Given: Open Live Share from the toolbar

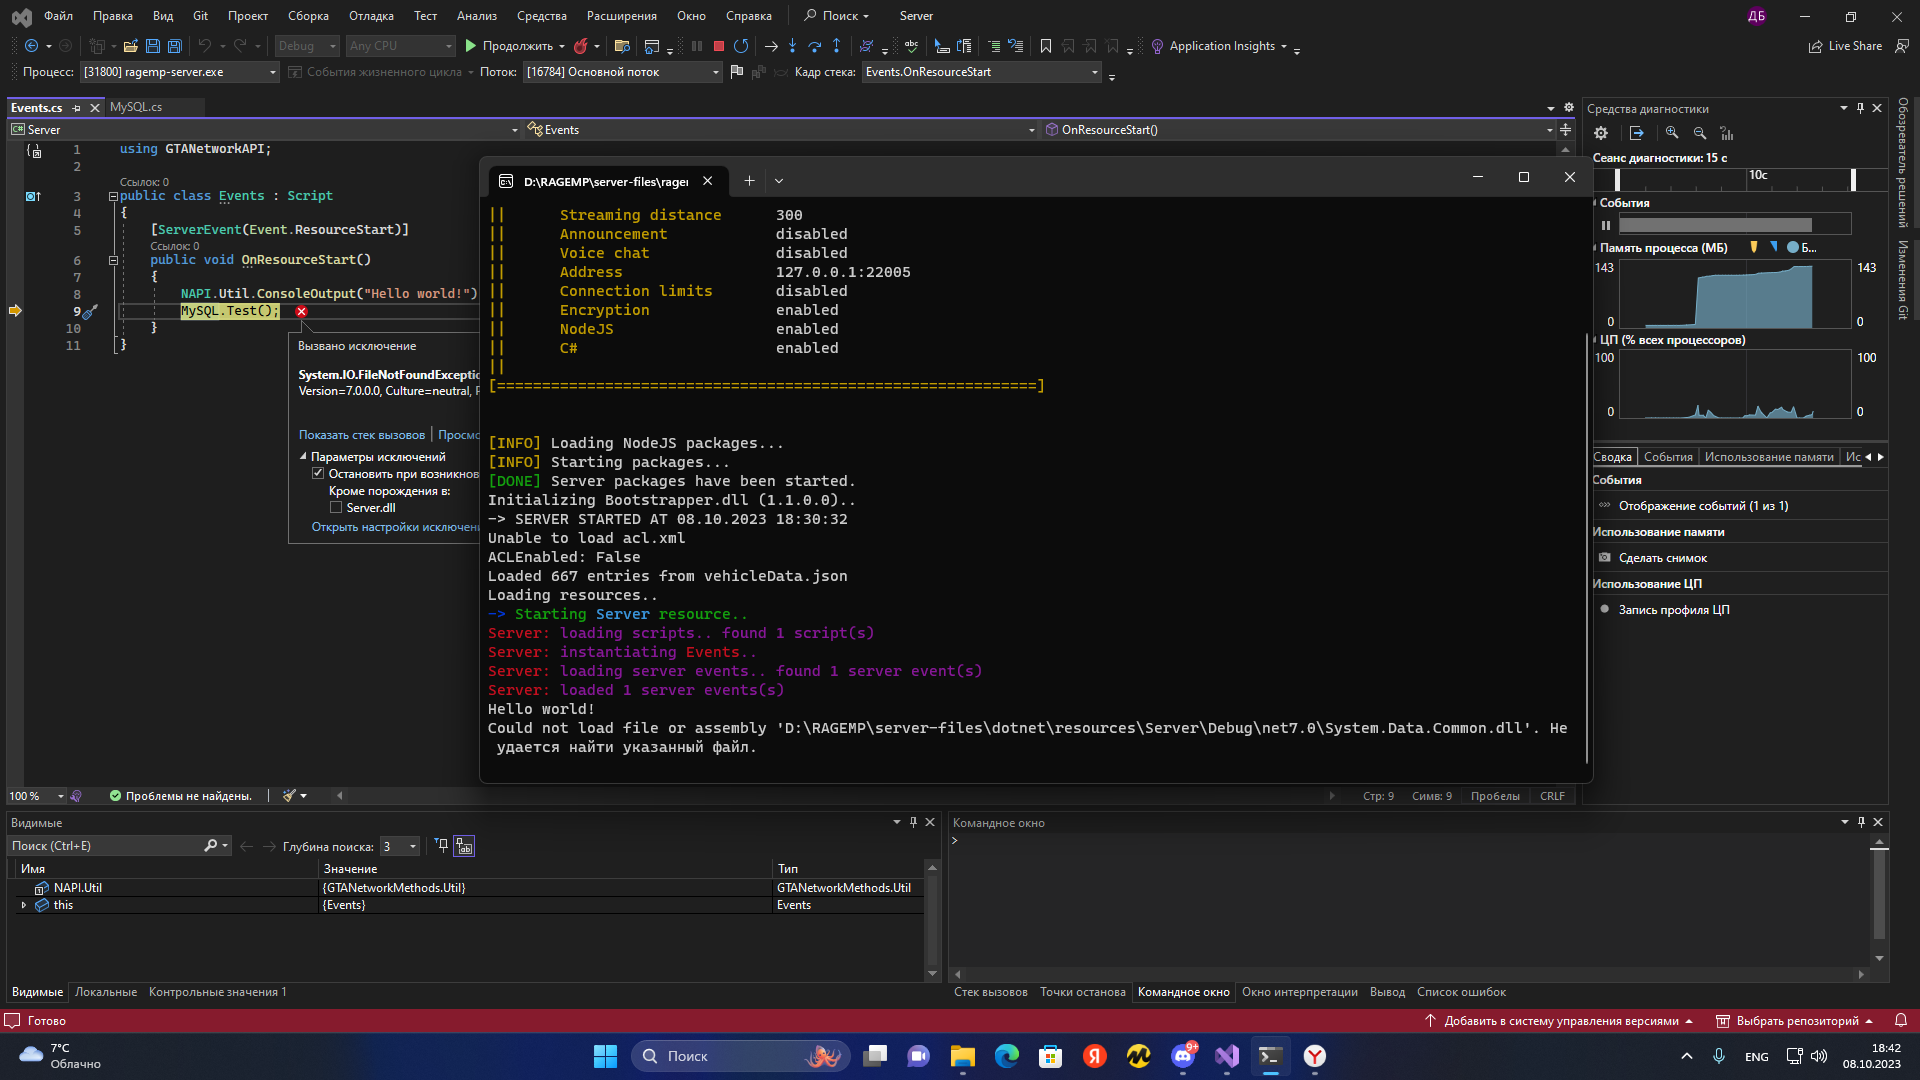Looking at the screenshot, I should tap(1845, 46).
